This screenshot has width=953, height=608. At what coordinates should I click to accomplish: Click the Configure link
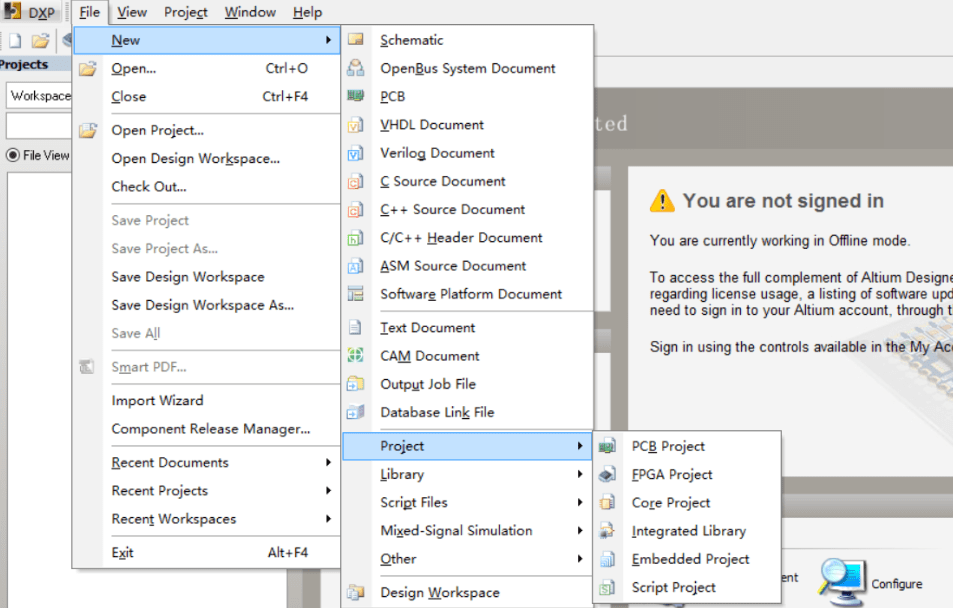(897, 583)
